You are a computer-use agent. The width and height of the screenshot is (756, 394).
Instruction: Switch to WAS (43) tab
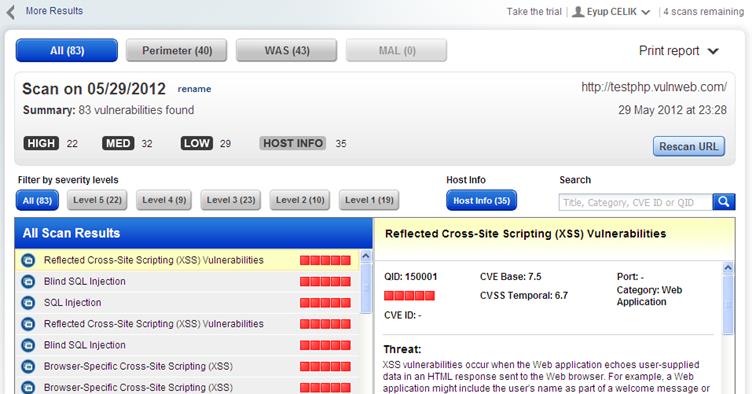coord(286,51)
